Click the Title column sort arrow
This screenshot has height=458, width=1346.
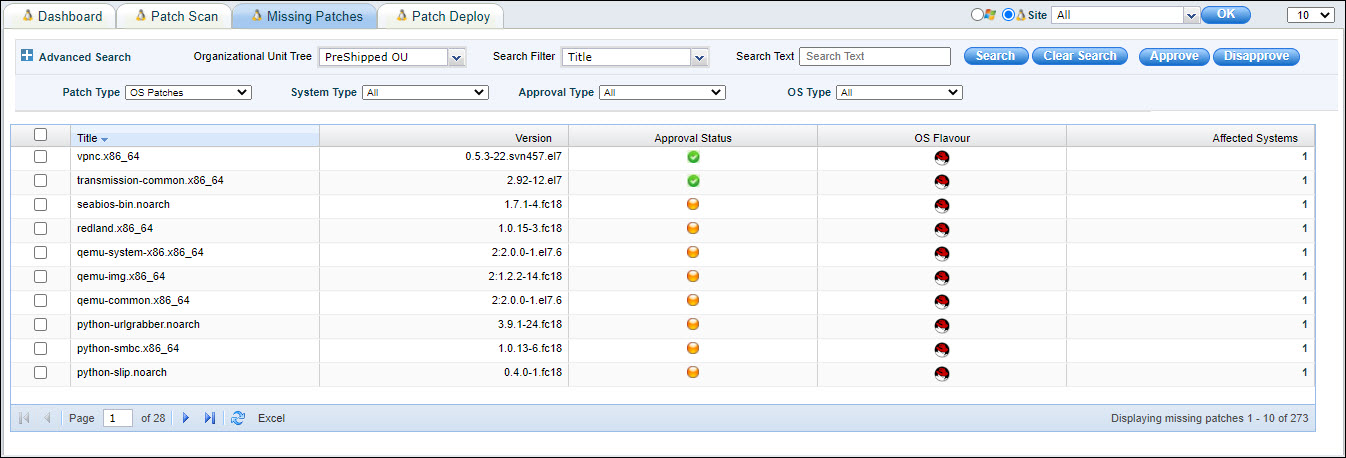click(x=105, y=139)
